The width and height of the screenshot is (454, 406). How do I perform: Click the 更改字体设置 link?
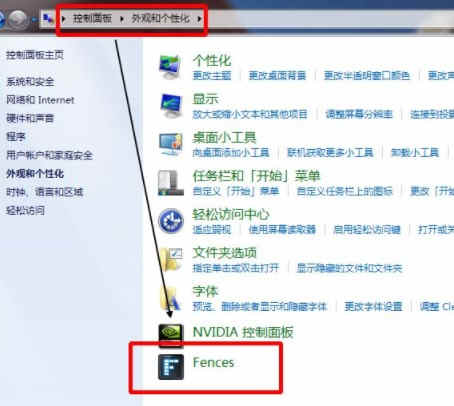373,306
